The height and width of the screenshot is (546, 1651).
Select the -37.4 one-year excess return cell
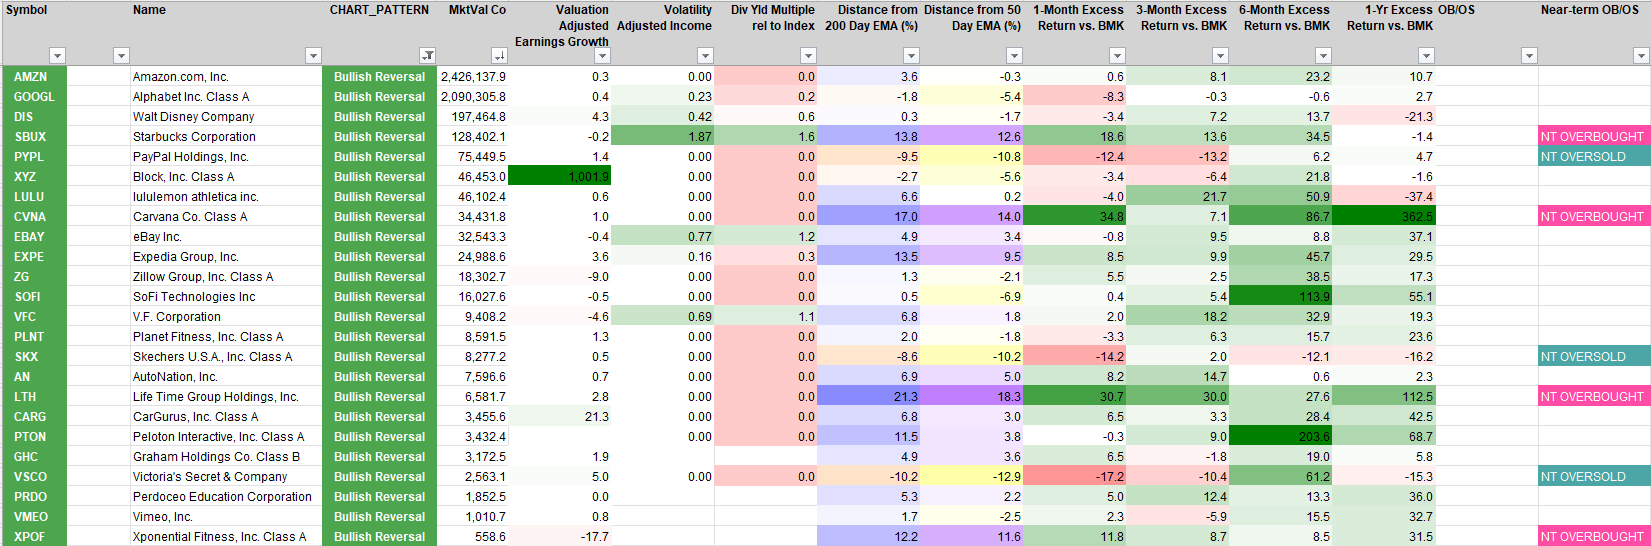coord(1384,197)
